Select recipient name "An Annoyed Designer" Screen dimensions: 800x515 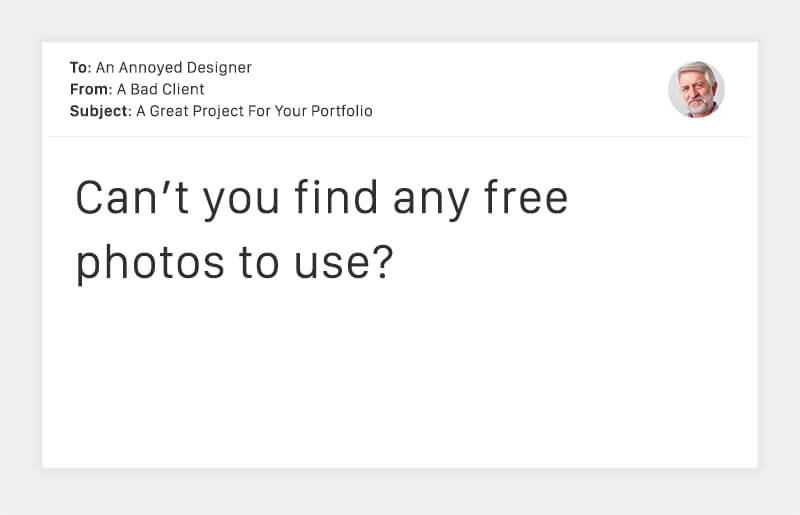click(174, 68)
